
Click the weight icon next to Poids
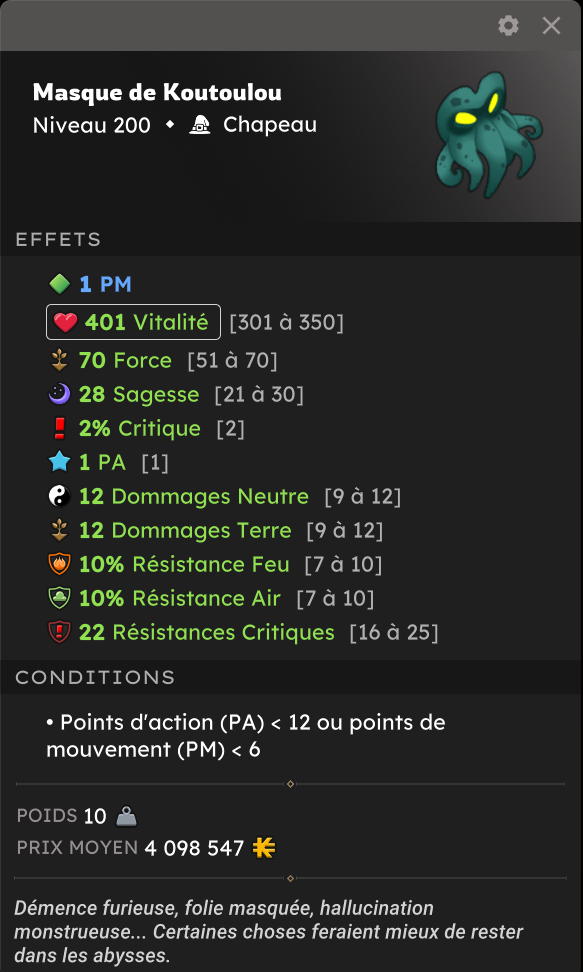(x=127, y=816)
